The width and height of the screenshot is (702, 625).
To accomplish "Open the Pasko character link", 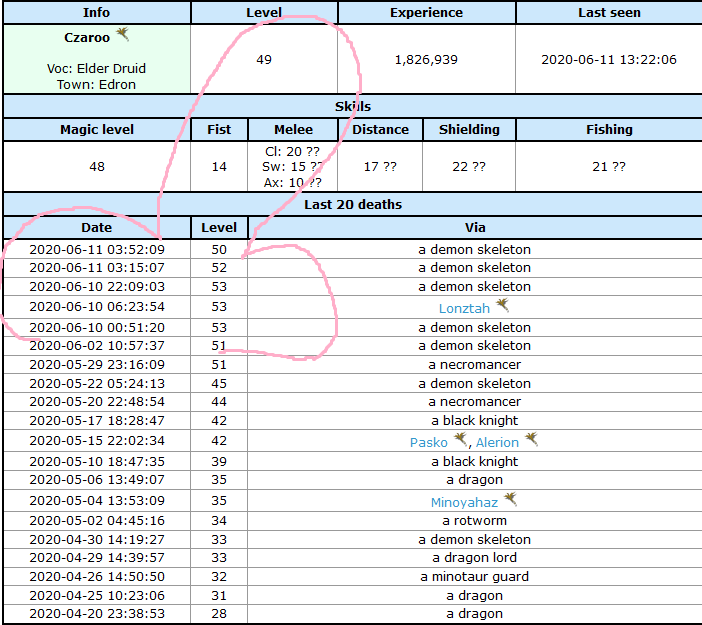I will (x=428, y=442).
